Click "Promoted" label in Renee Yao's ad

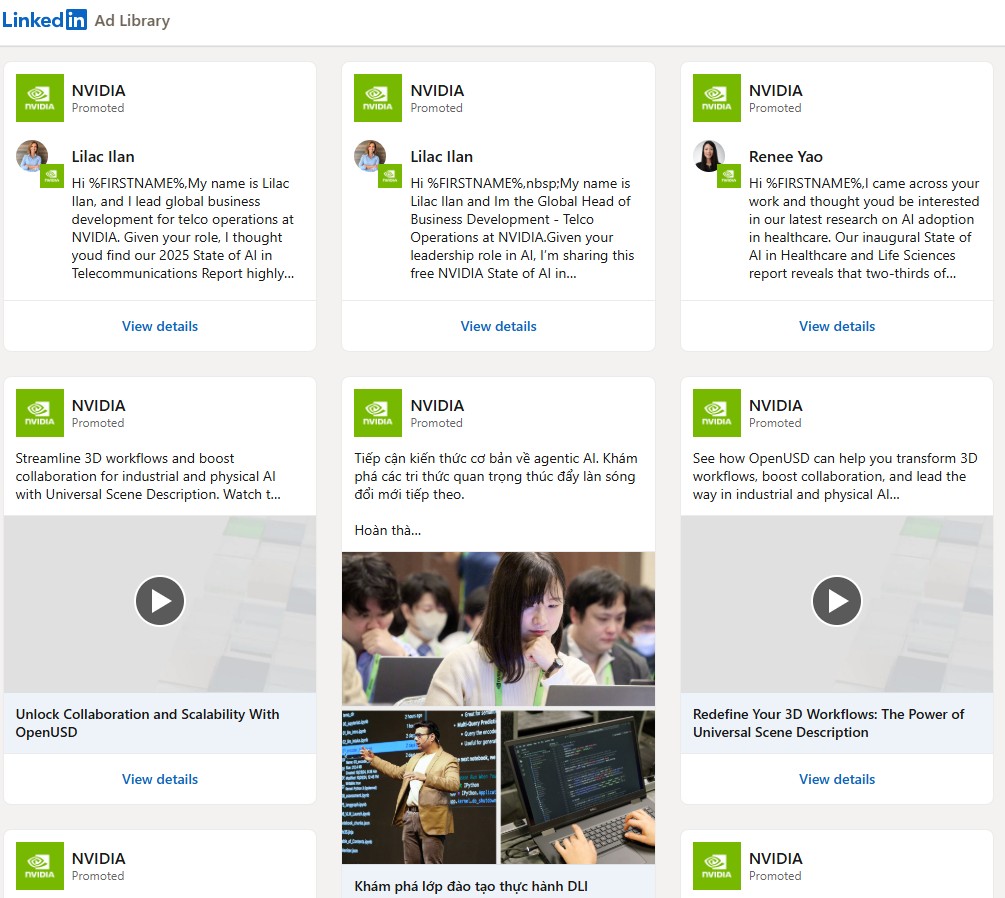pyautogui.click(x=775, y=108)
